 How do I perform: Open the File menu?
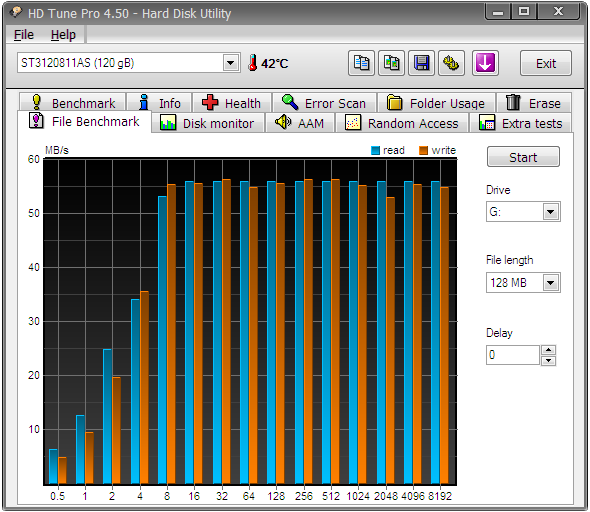pos(24,35)
